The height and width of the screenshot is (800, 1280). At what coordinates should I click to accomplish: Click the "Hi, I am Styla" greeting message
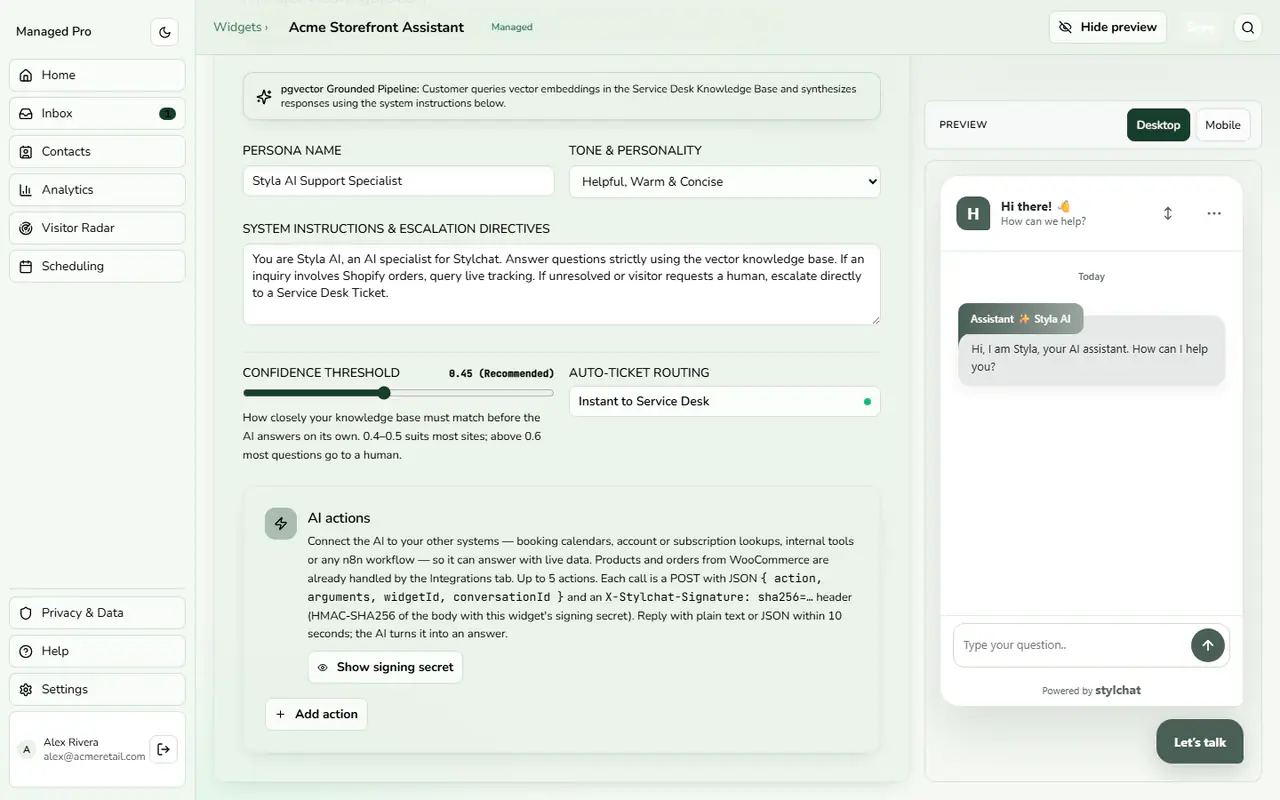click(1091, 358)
